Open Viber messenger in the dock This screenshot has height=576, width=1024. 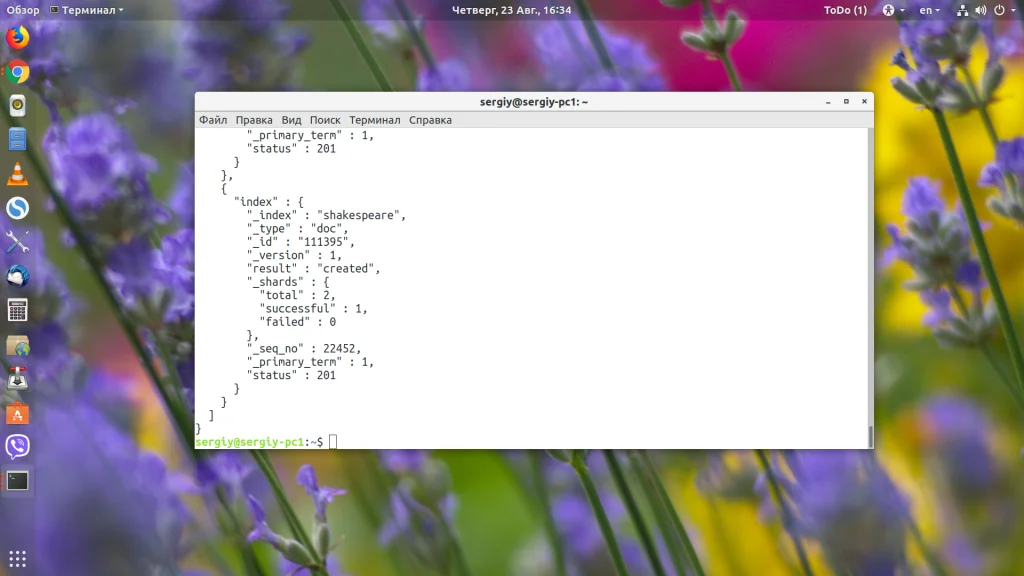(x=18, y=446)
